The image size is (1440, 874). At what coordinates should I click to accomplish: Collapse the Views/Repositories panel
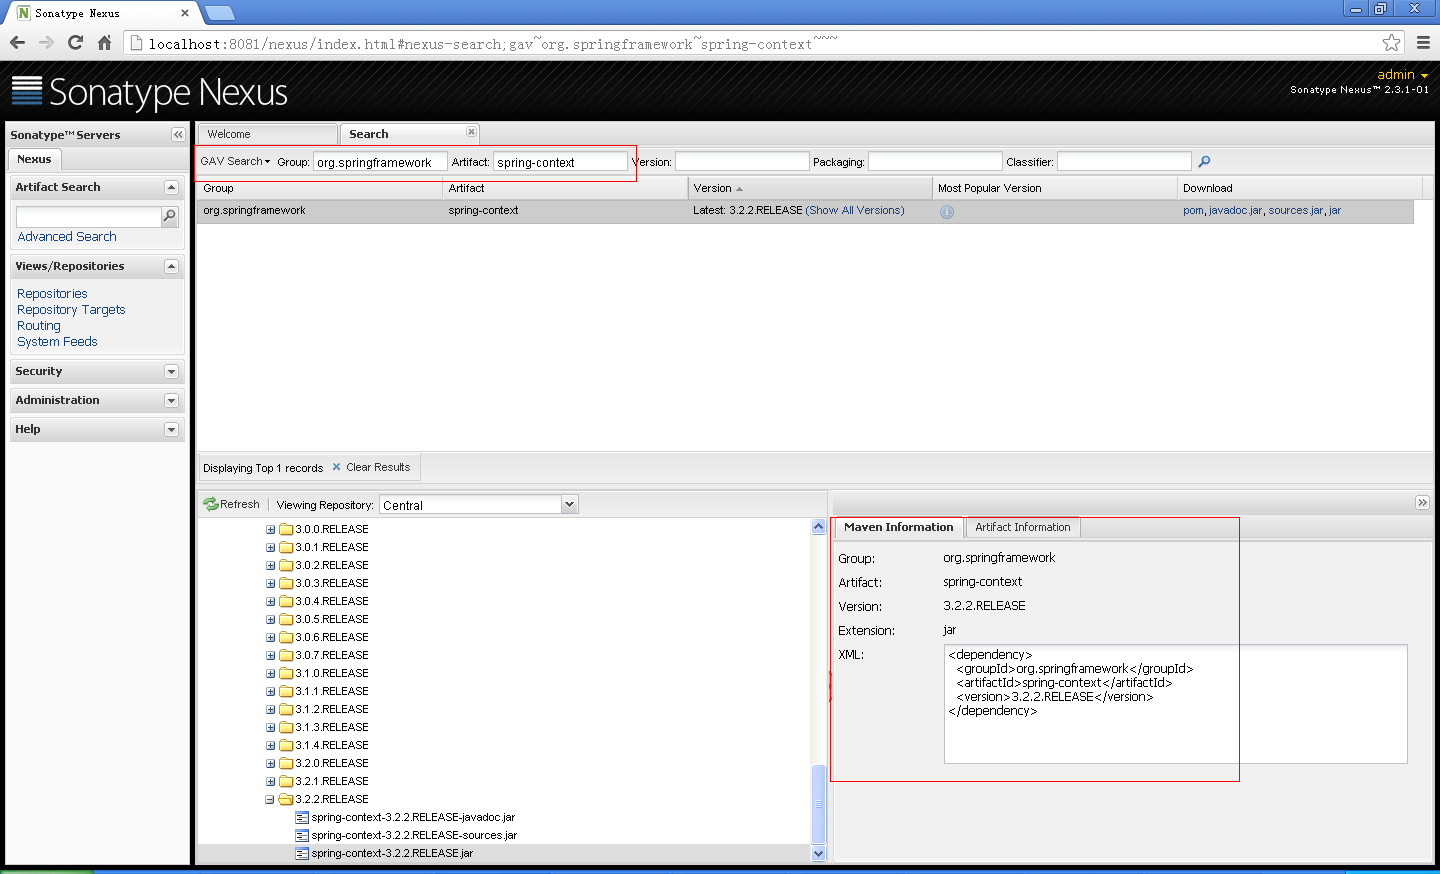171,266
